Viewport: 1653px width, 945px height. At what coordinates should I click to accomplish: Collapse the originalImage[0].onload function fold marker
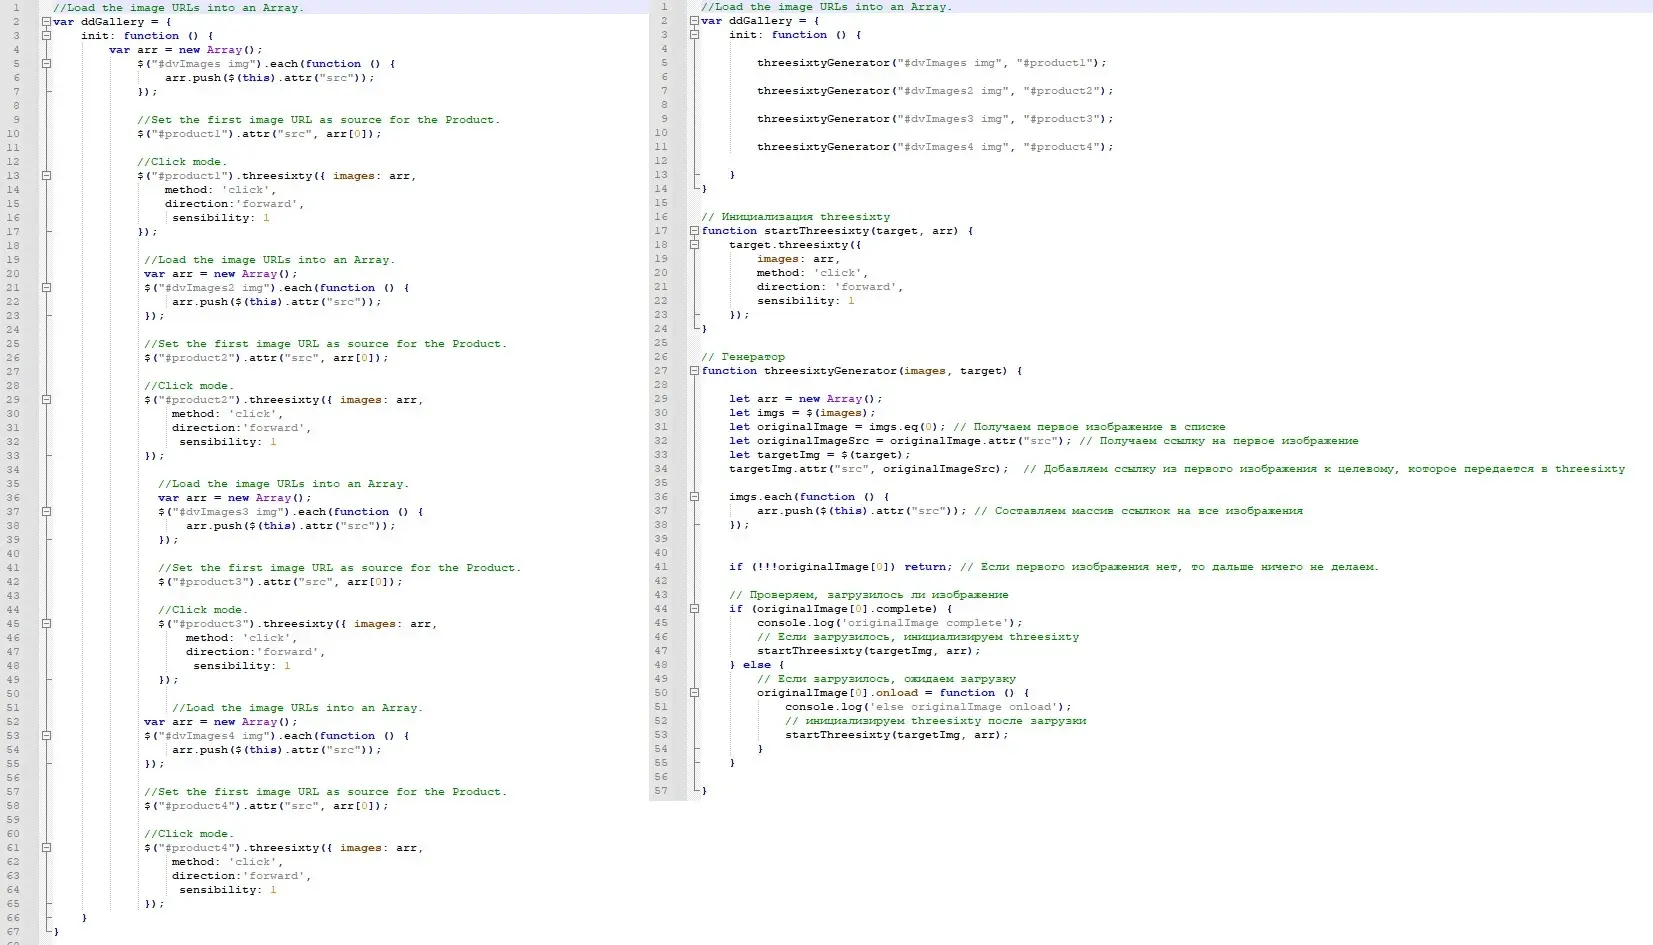(x=694, y=693)
